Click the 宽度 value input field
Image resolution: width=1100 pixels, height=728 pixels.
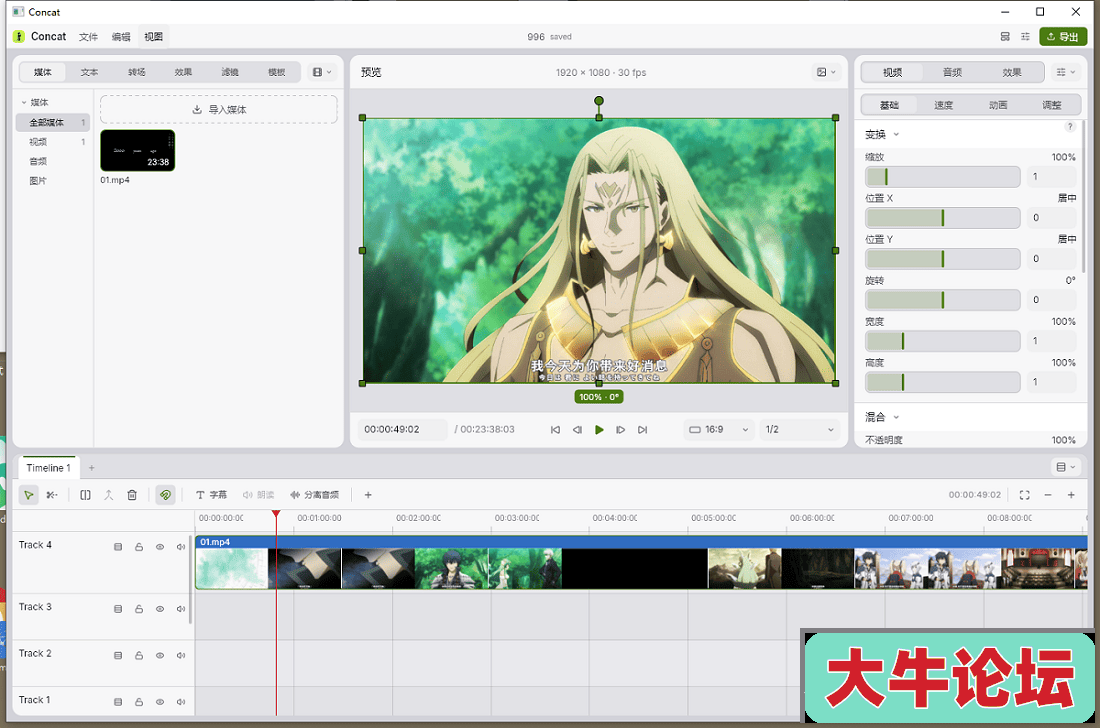[1051, 341]
